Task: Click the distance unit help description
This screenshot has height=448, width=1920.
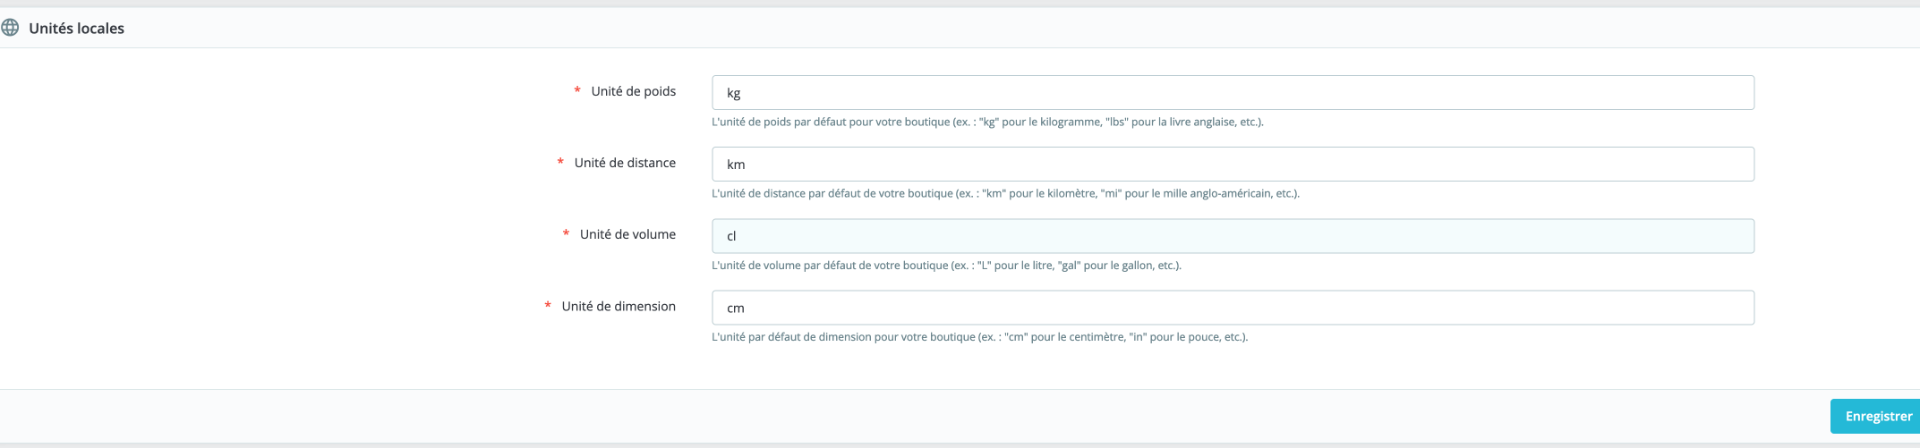Action: click(x=1005, y=194)
